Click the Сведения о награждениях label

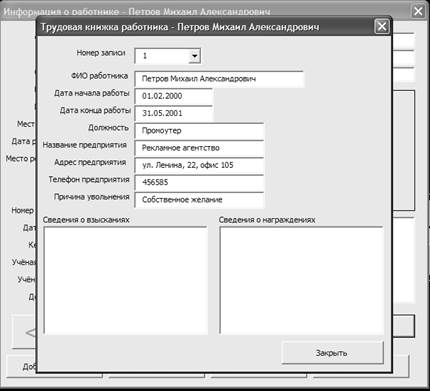click(x=267, y=220)
